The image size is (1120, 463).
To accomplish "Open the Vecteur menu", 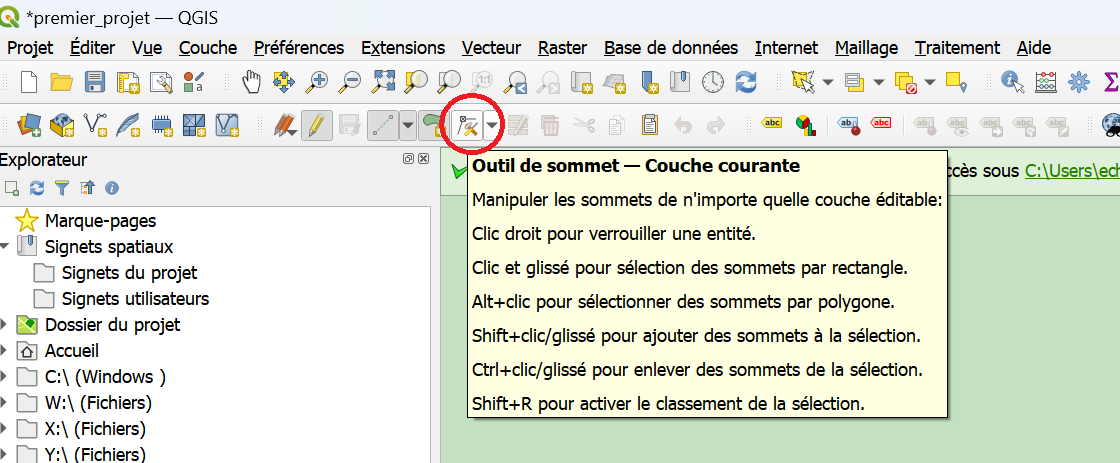I will 491,48.
